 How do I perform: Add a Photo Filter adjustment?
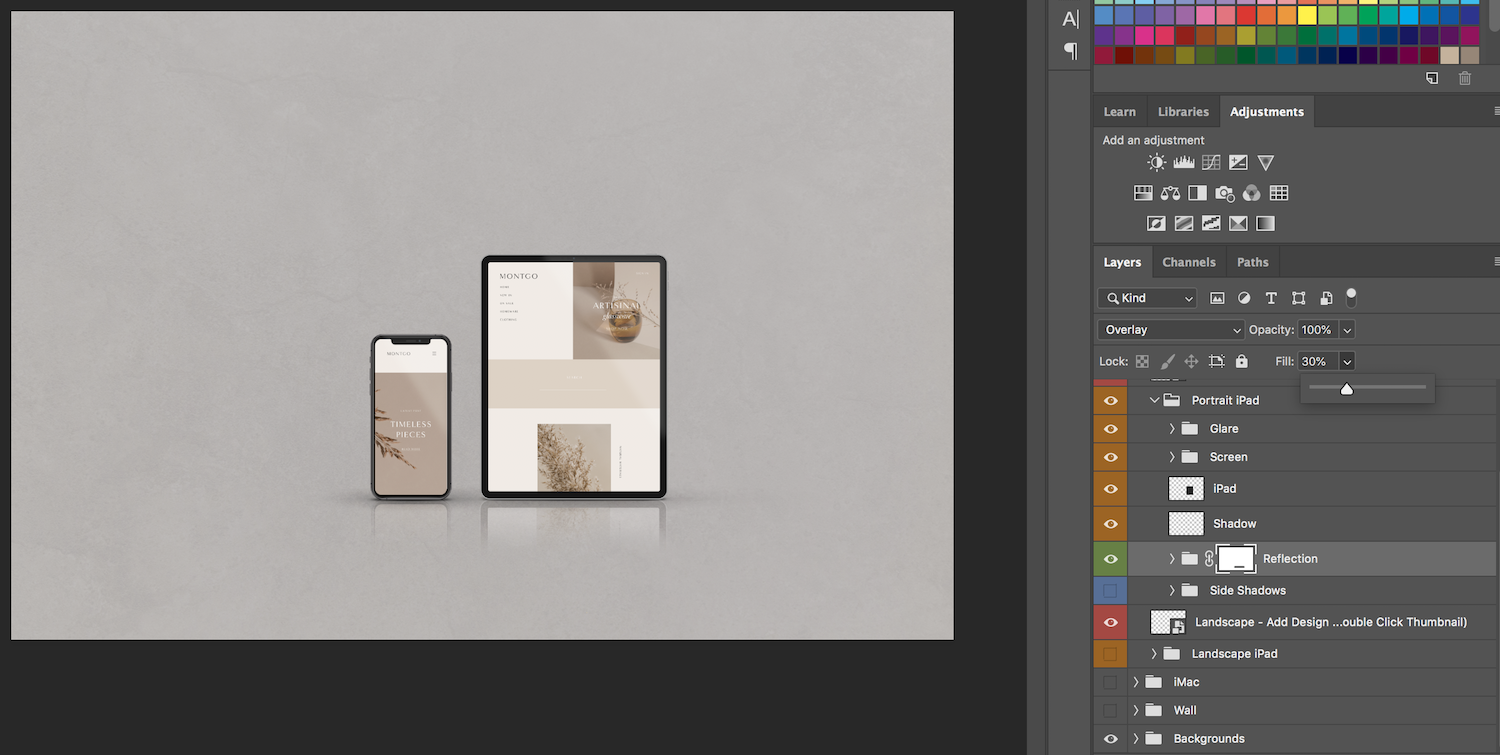point(1224,193)
